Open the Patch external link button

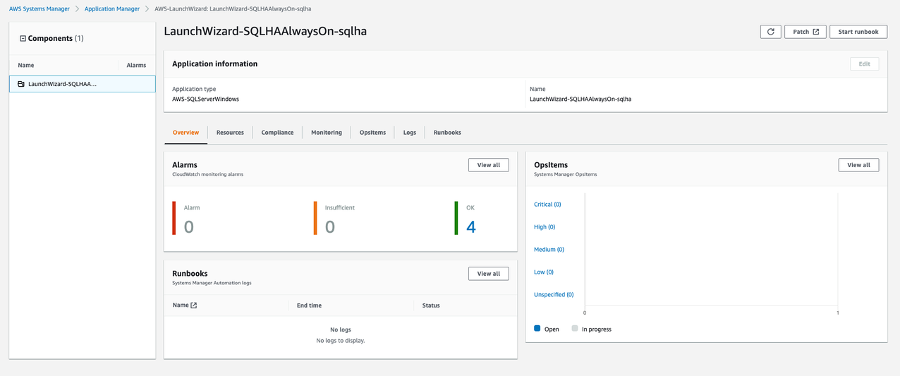click(805, 32)
